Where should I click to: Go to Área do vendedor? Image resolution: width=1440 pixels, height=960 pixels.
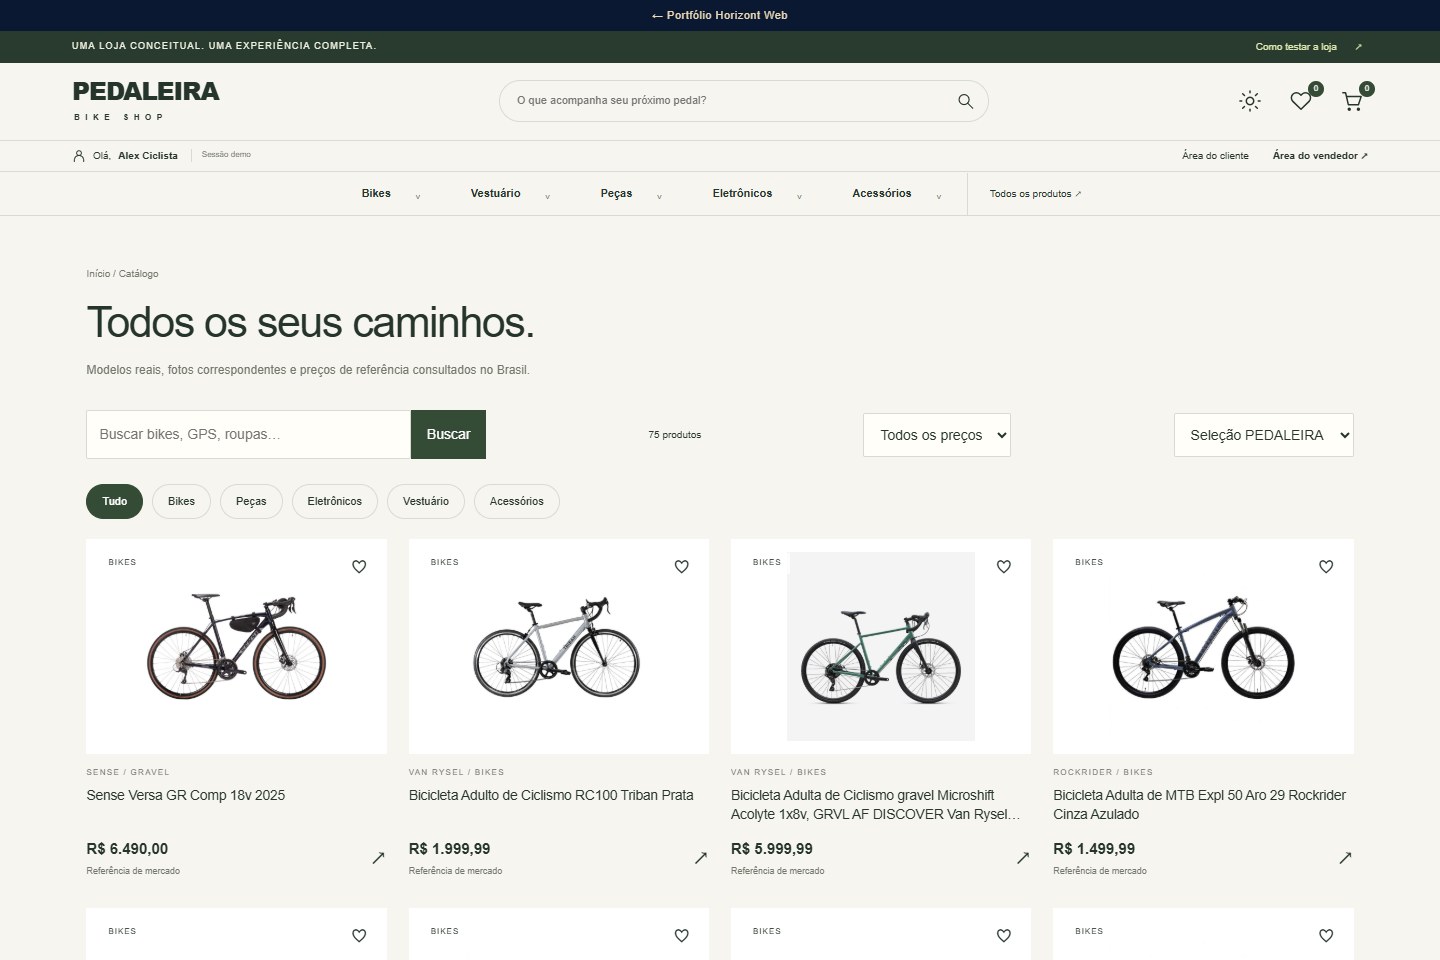[1320, 156]
